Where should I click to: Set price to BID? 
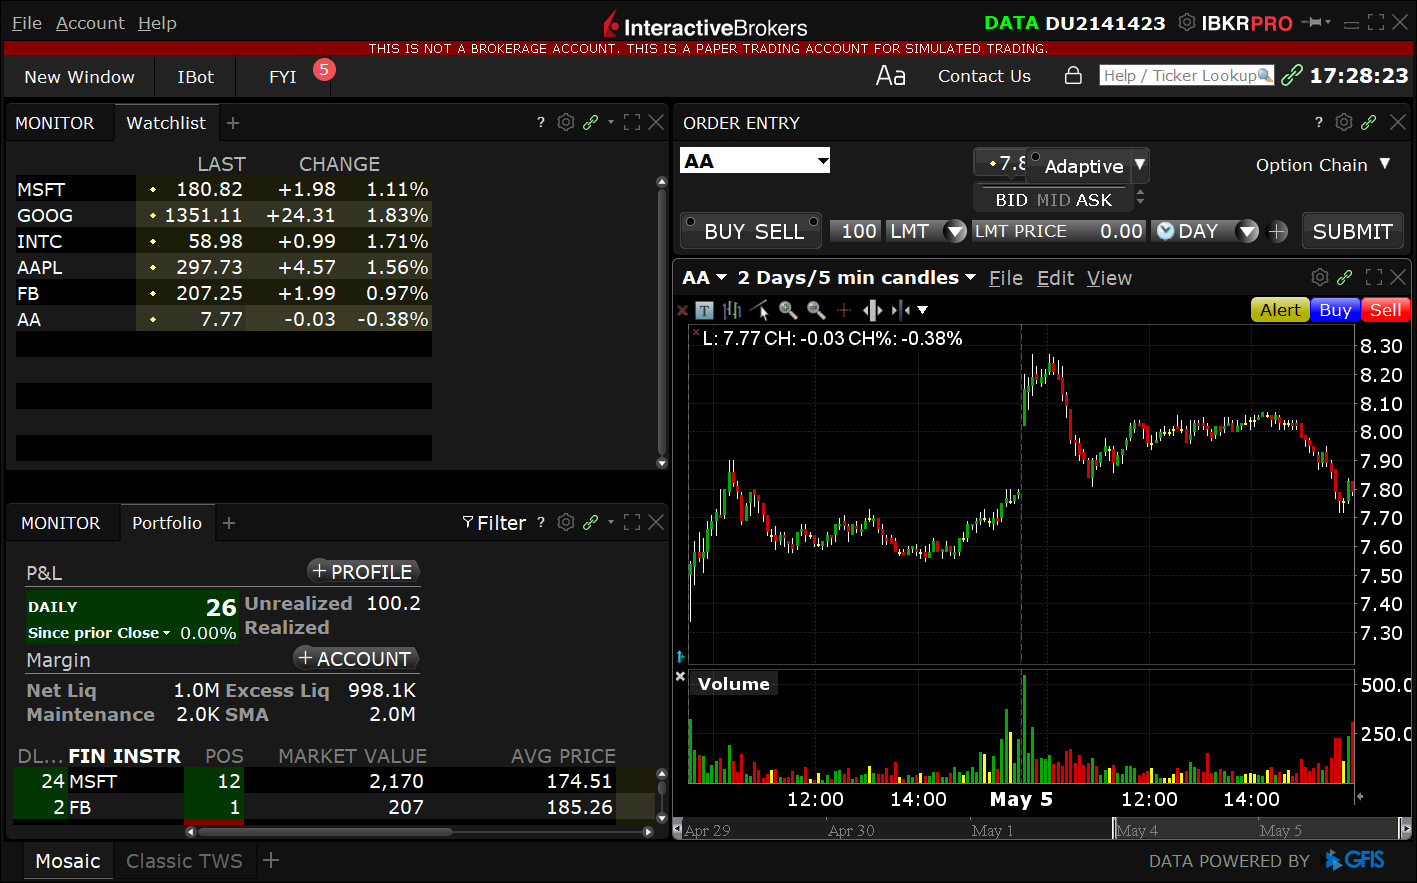(x=1011, y=200)
